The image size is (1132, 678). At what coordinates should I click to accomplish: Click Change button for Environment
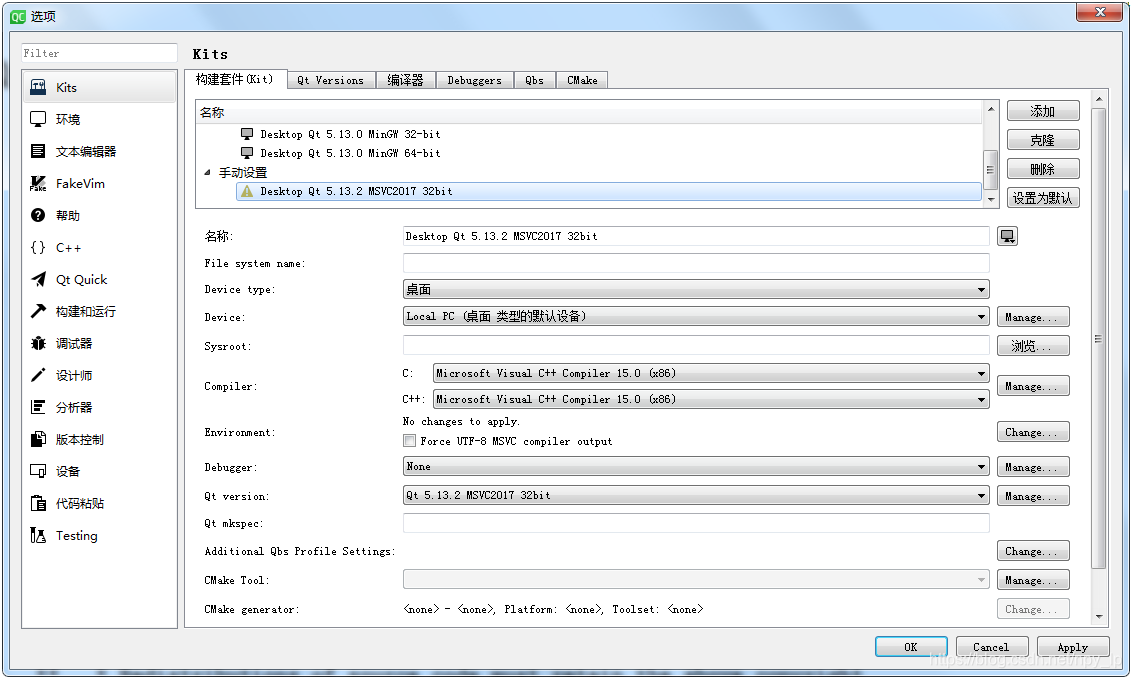point(1033,432)
